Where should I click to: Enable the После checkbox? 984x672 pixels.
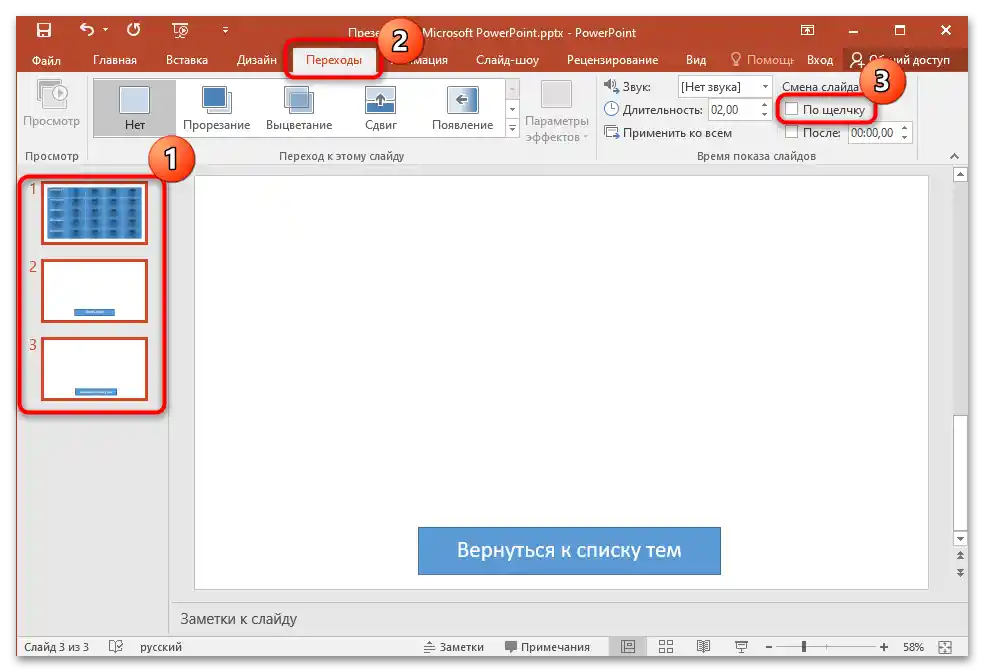click(791, 132)
